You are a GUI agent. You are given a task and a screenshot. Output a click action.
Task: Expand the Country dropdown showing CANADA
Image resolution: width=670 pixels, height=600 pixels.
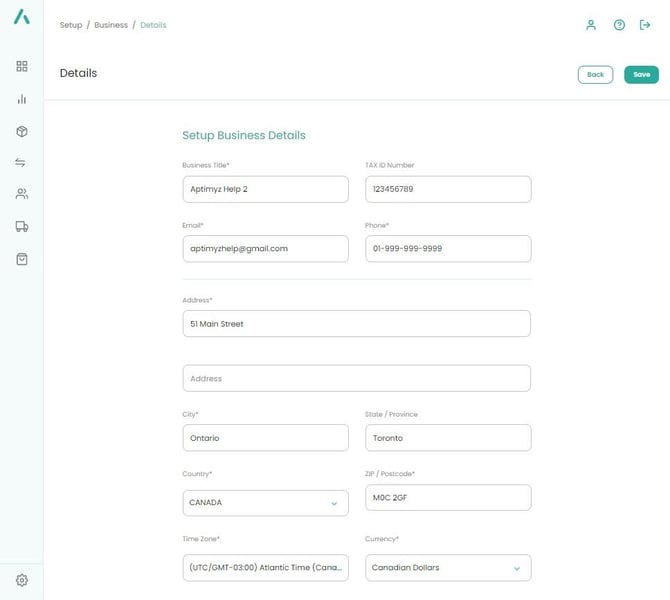click(265, 503)
